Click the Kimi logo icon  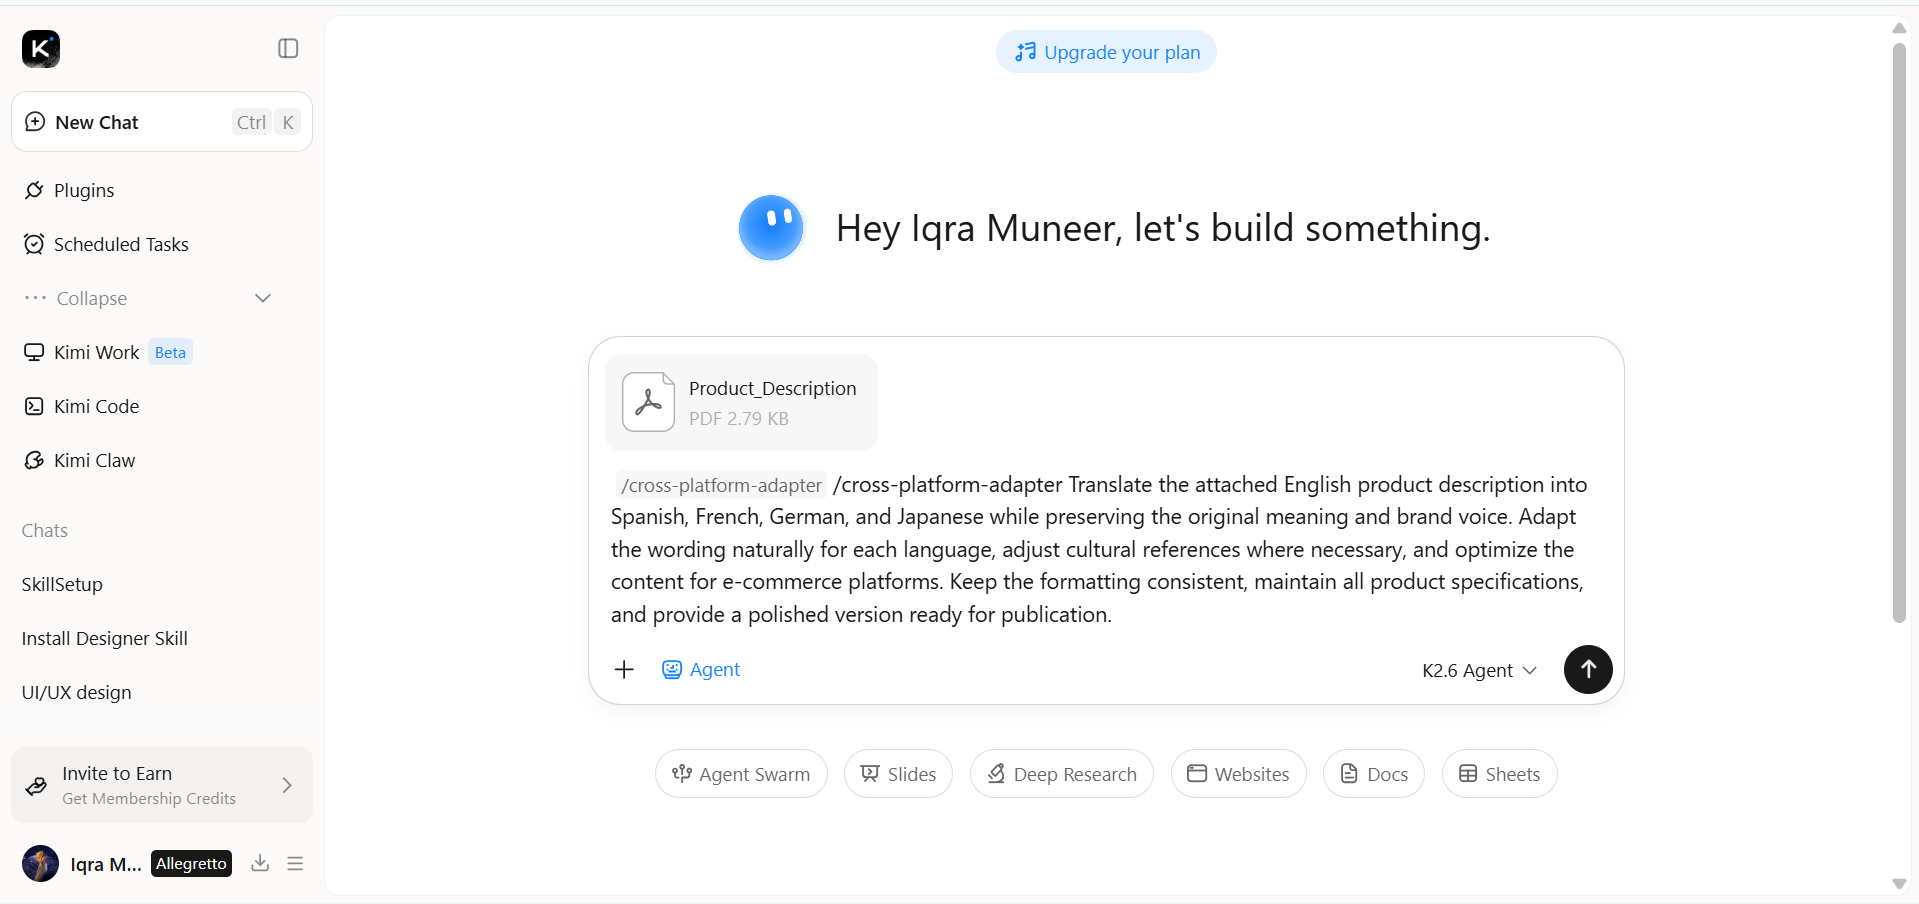point(41,48)
